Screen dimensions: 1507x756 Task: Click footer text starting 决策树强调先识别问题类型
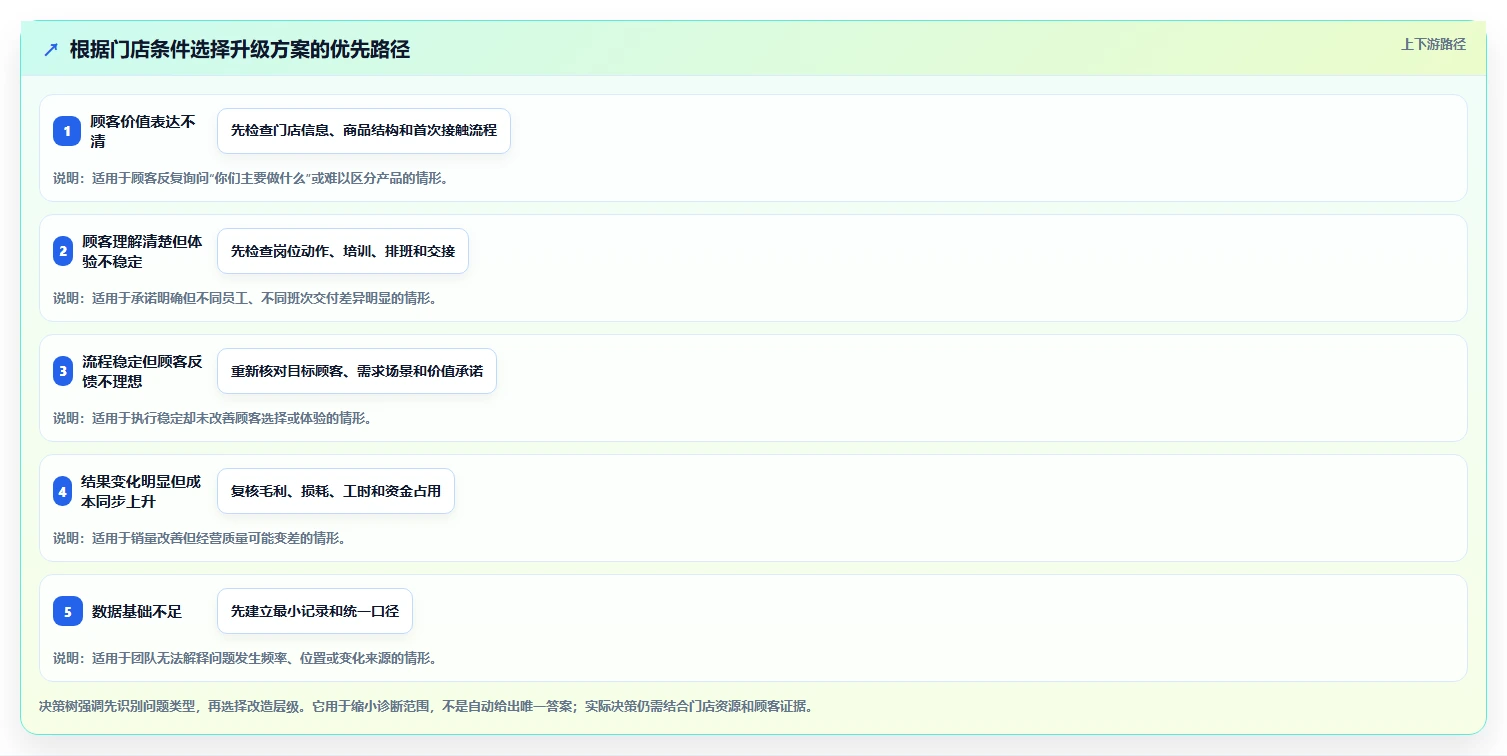click(426, 706)
